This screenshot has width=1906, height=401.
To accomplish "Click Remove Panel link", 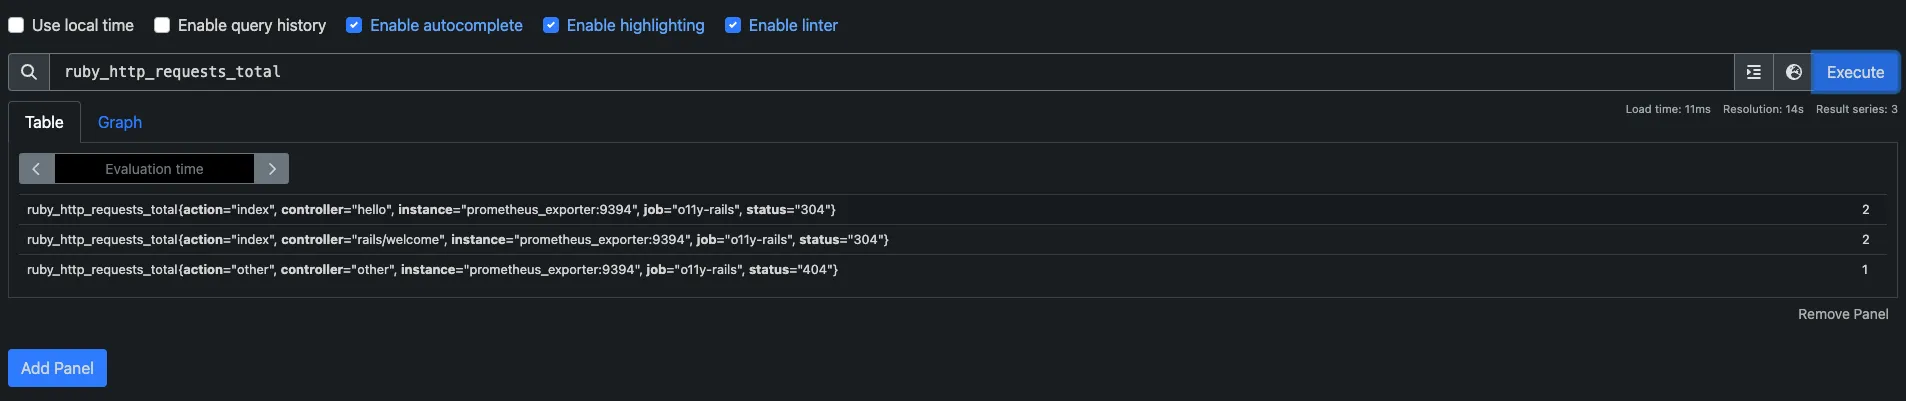I will tap(1843, 314).
